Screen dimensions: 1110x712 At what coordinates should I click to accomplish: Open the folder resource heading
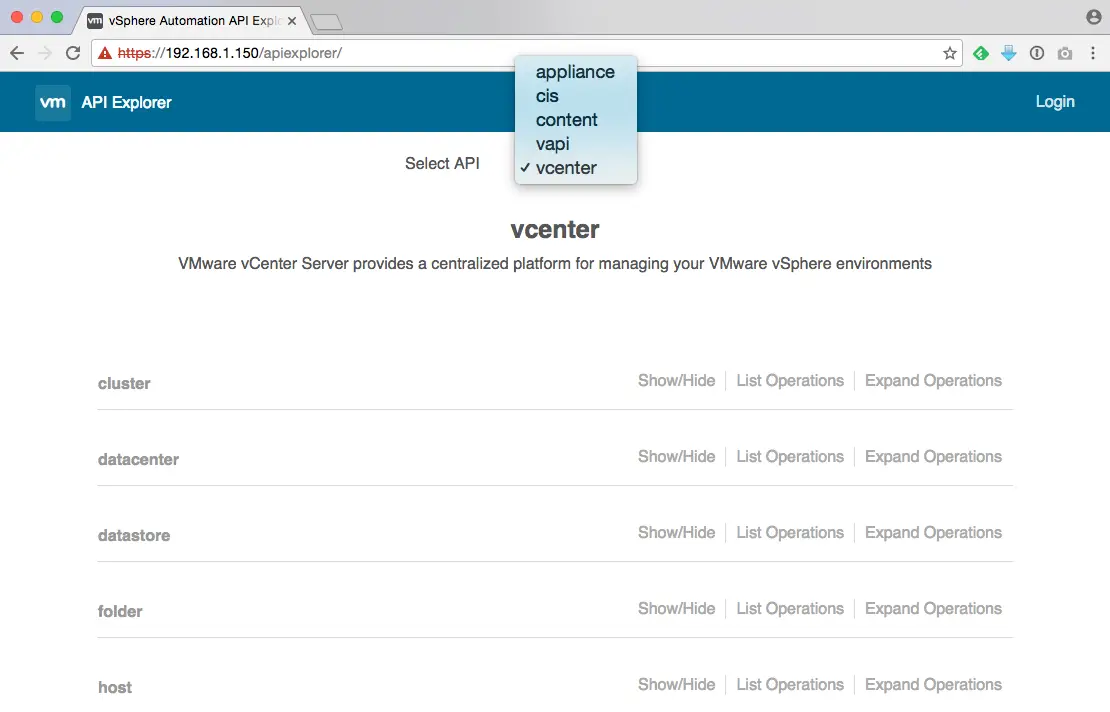[120, 611]
